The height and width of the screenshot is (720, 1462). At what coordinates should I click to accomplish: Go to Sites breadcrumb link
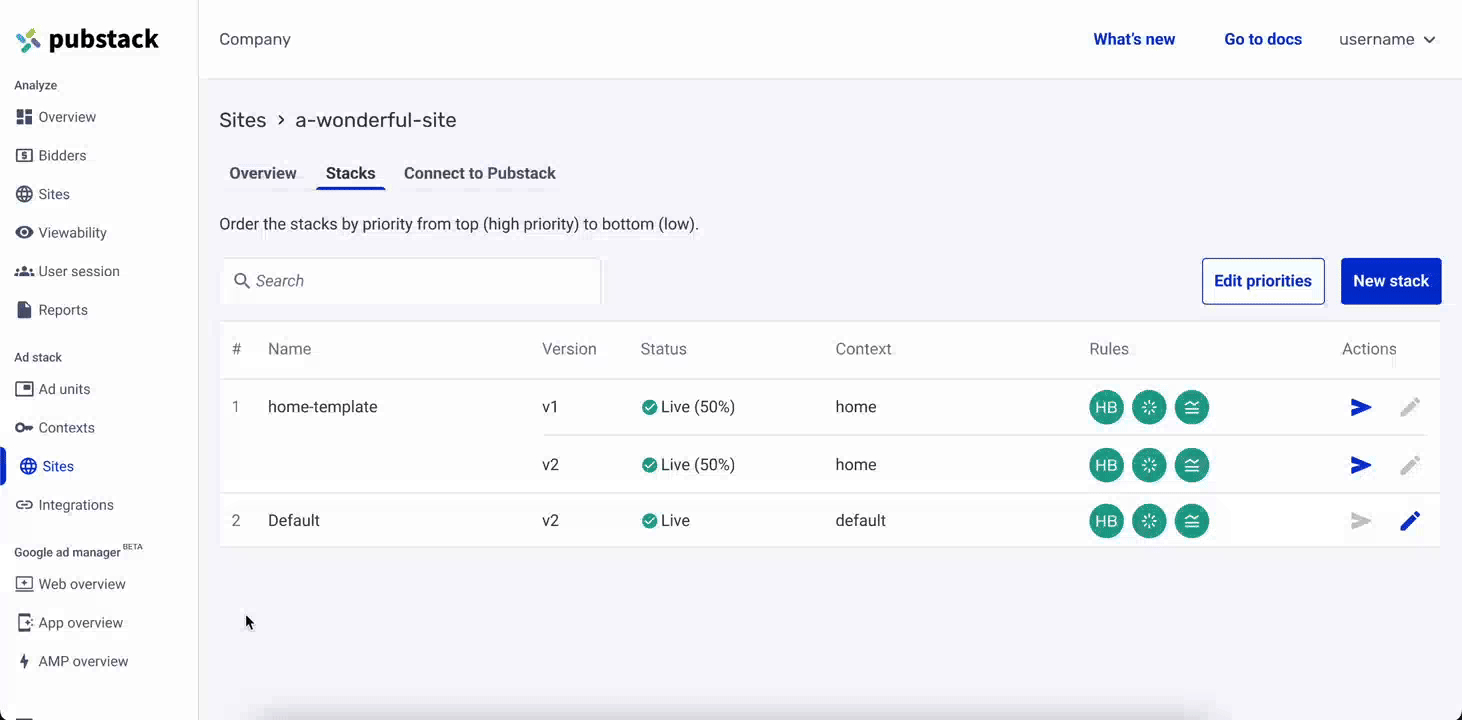click(243, 120)
